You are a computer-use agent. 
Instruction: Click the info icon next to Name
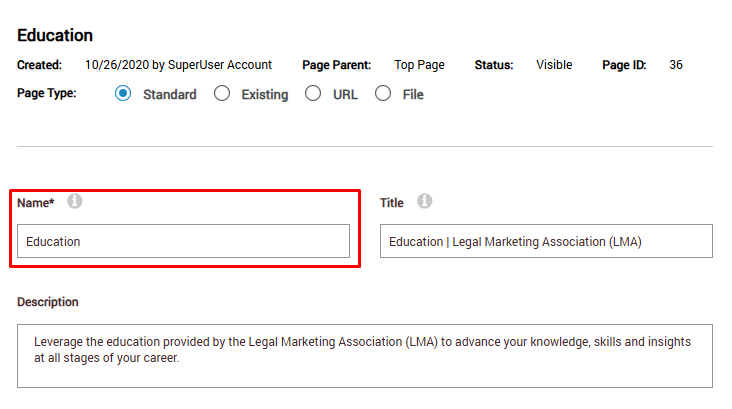point(74,201)
